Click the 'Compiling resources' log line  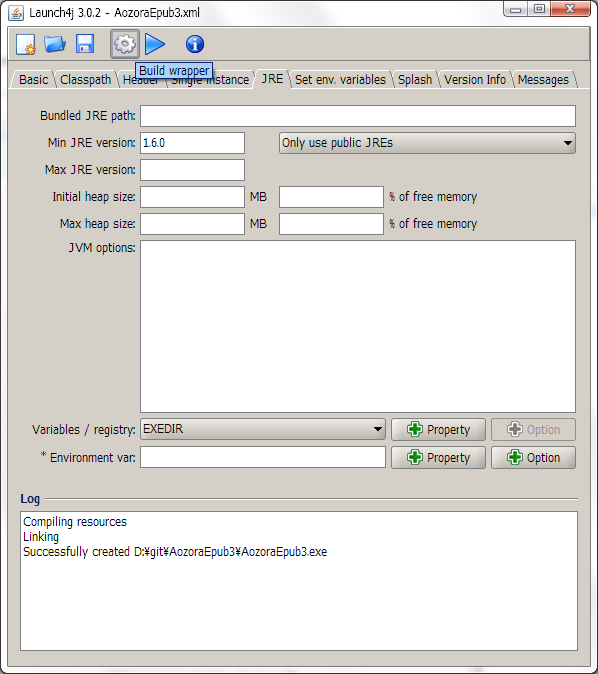pos(75,522)
